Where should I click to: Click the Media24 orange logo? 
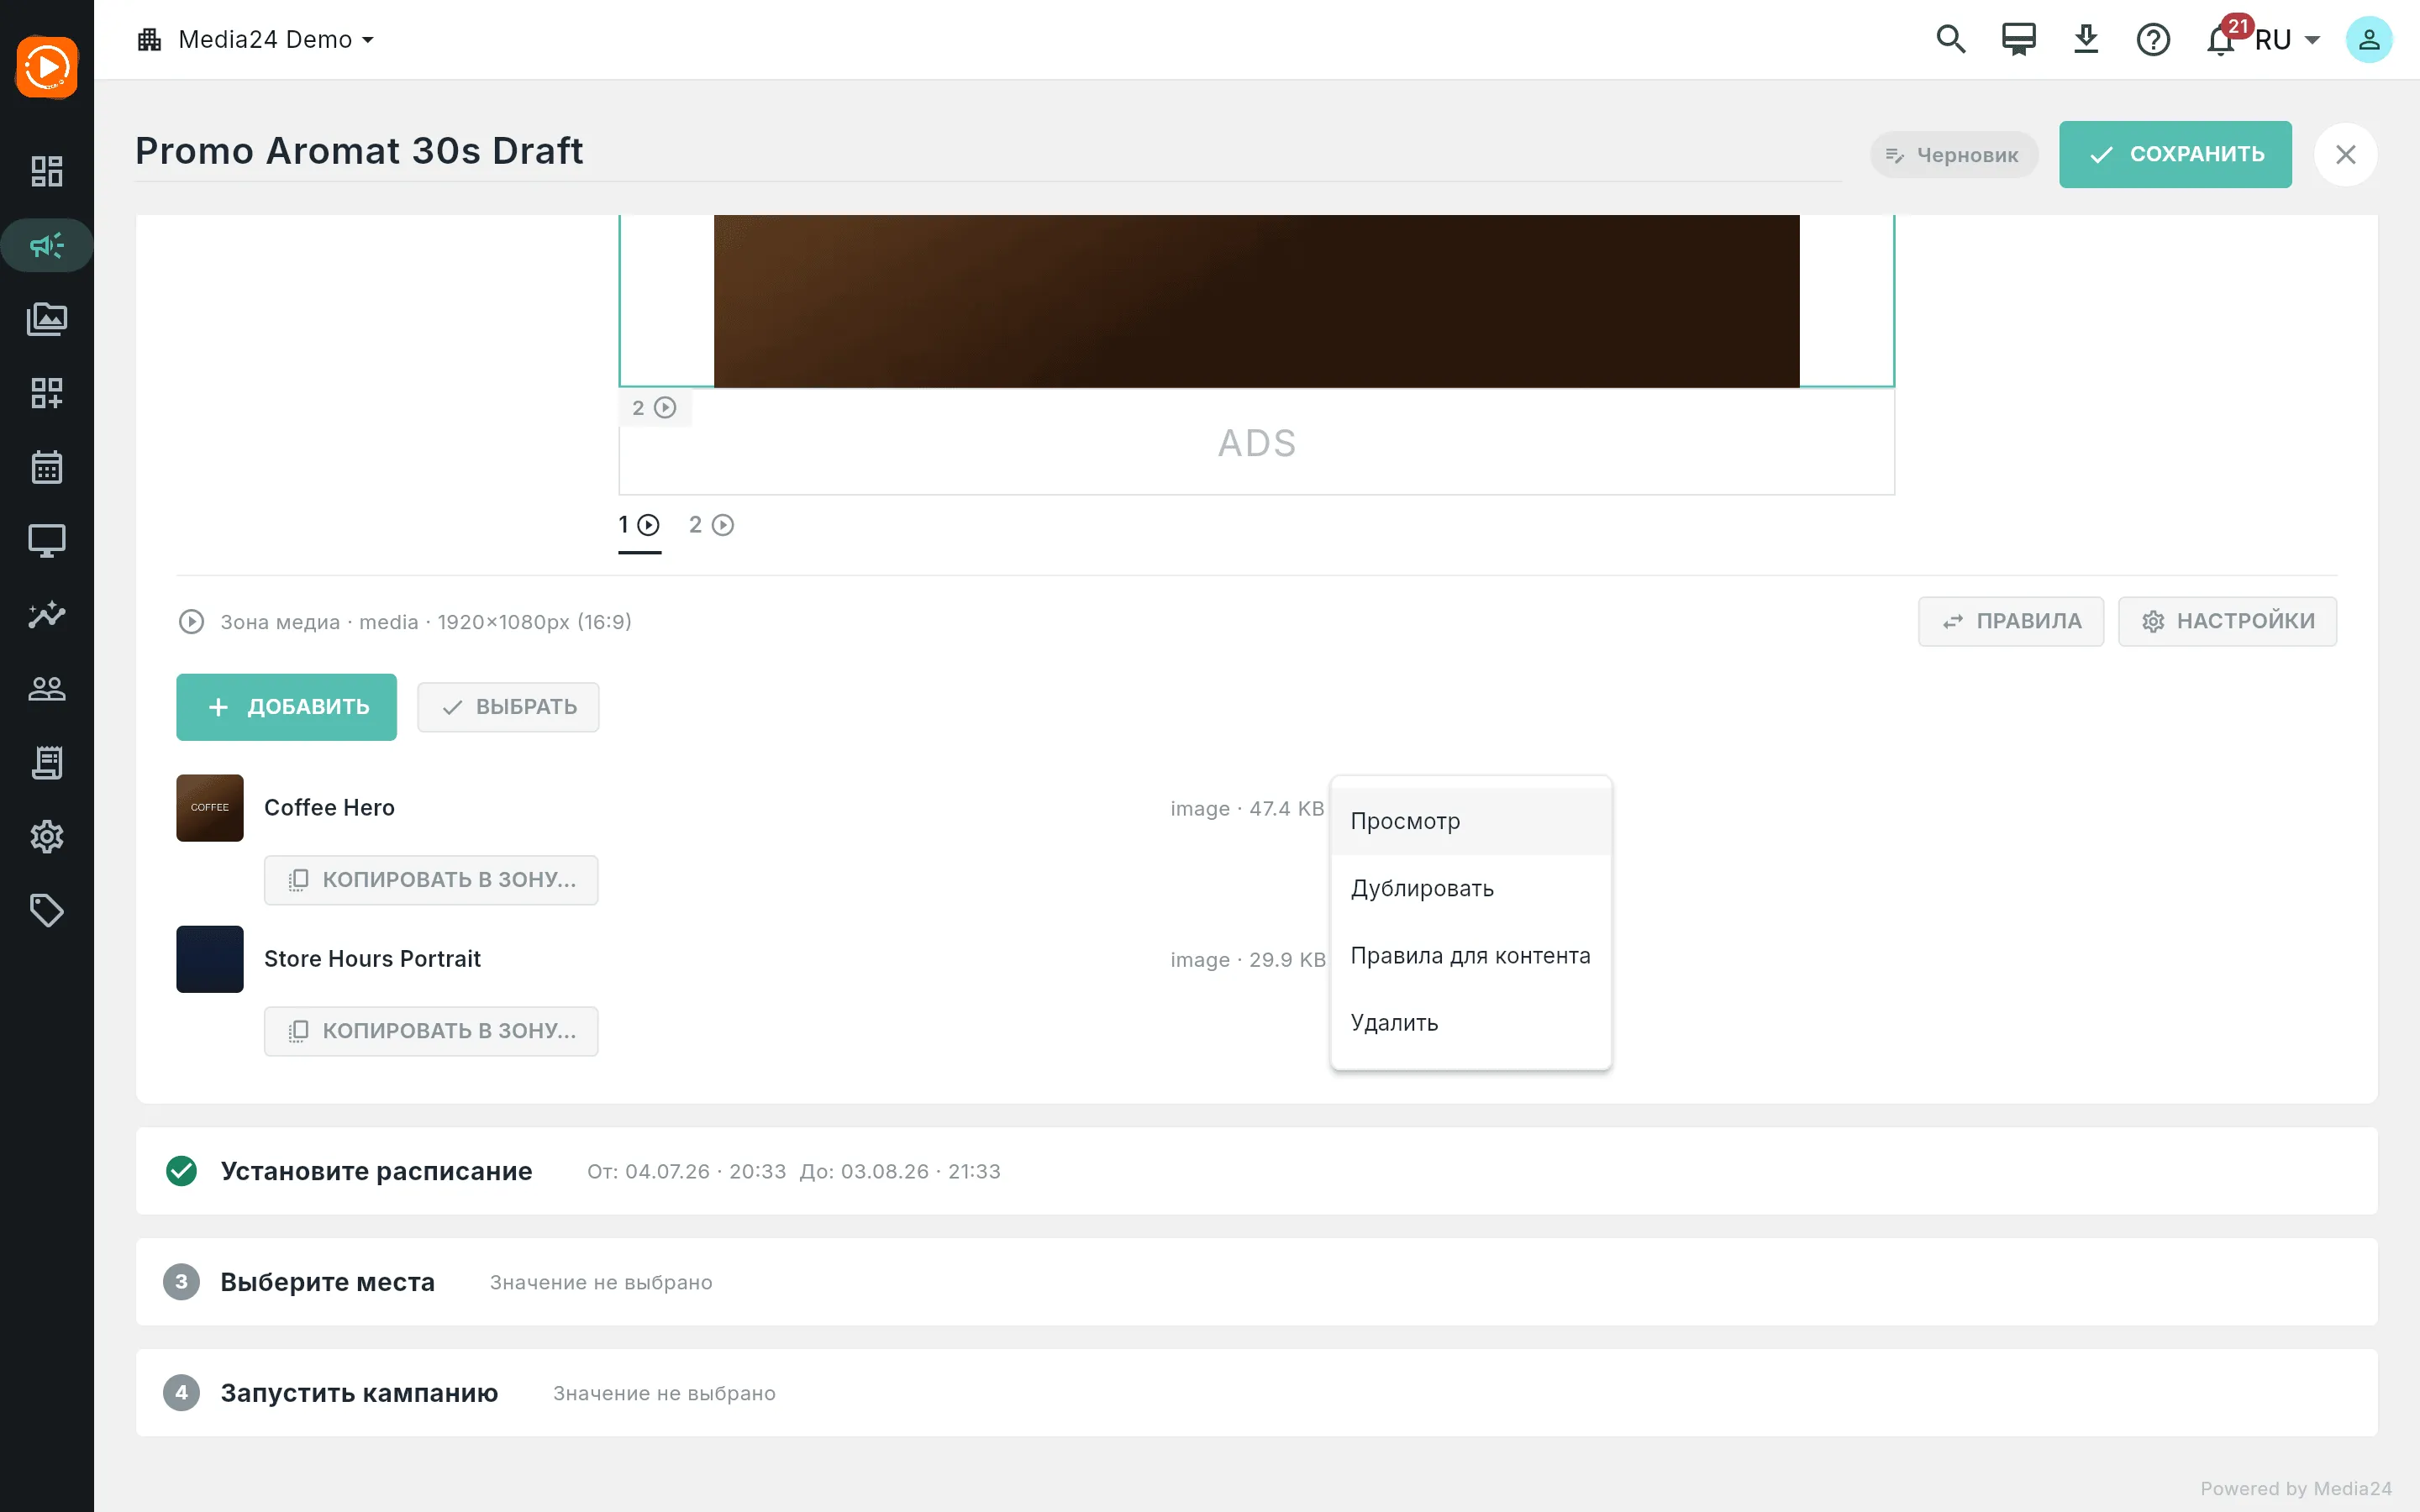pos(47,67)
